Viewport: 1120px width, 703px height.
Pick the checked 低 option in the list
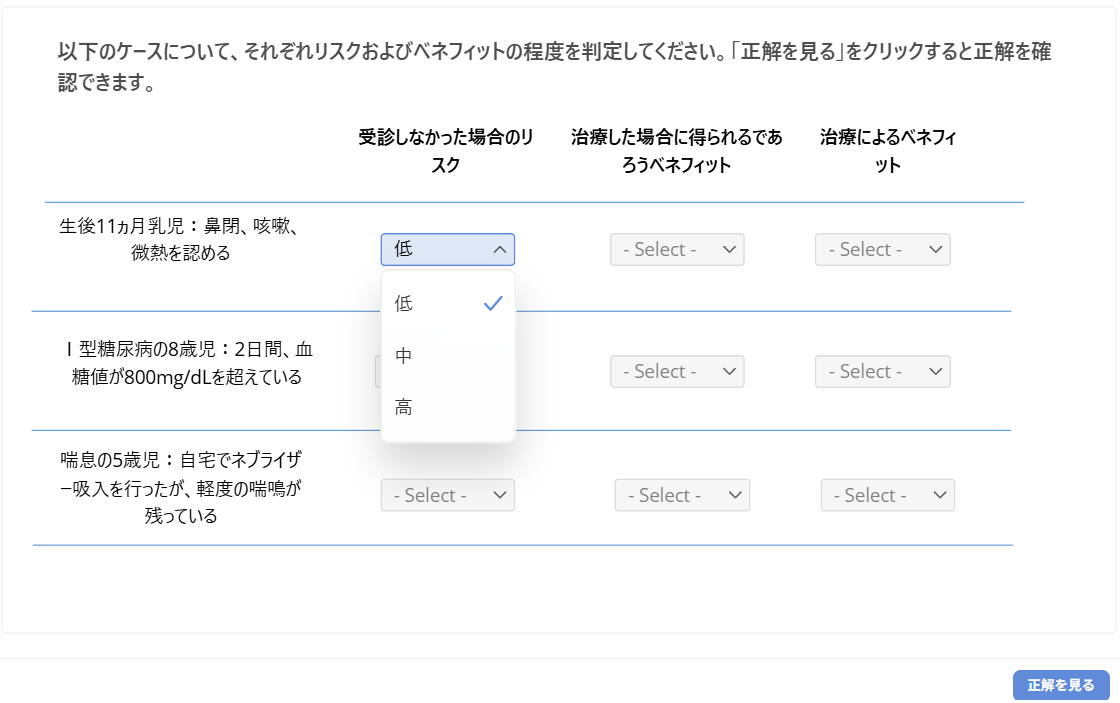[x=448, y=304]
